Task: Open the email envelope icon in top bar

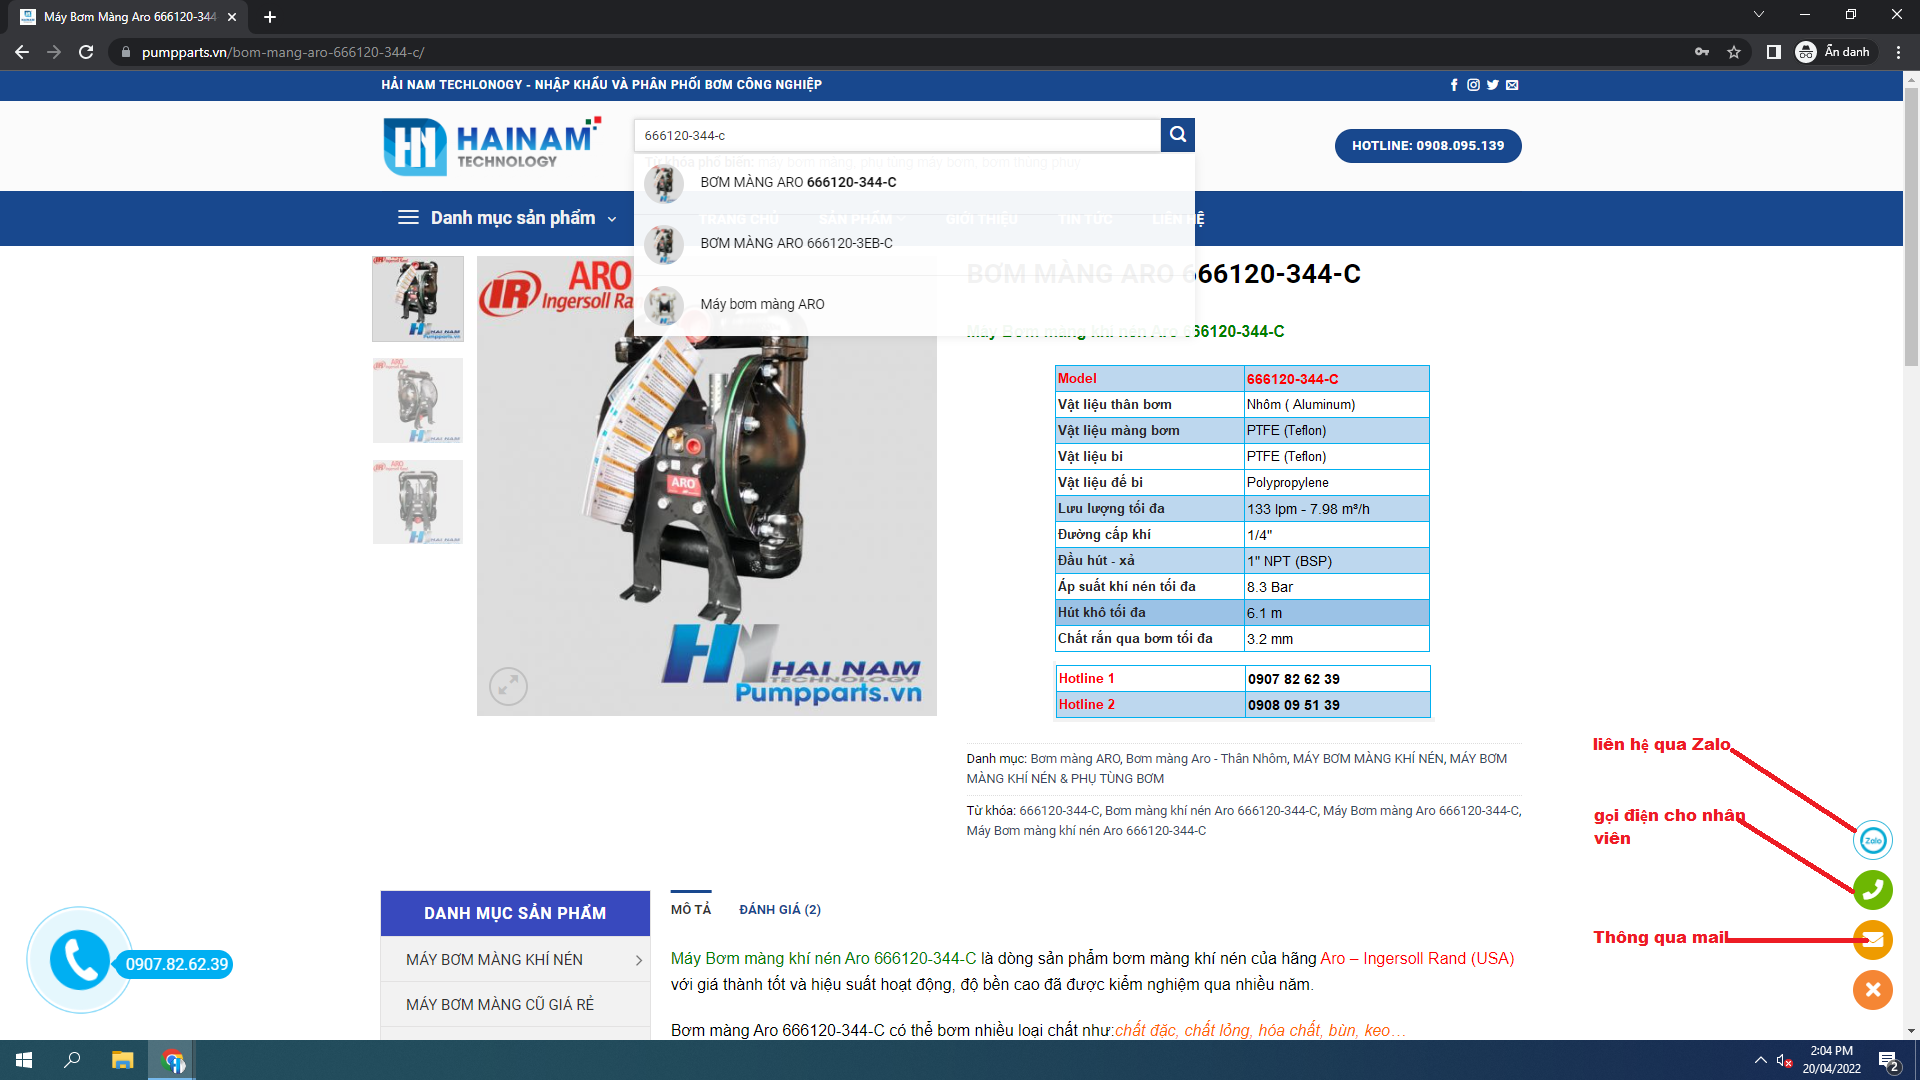Action: (x=1512, y=85)
